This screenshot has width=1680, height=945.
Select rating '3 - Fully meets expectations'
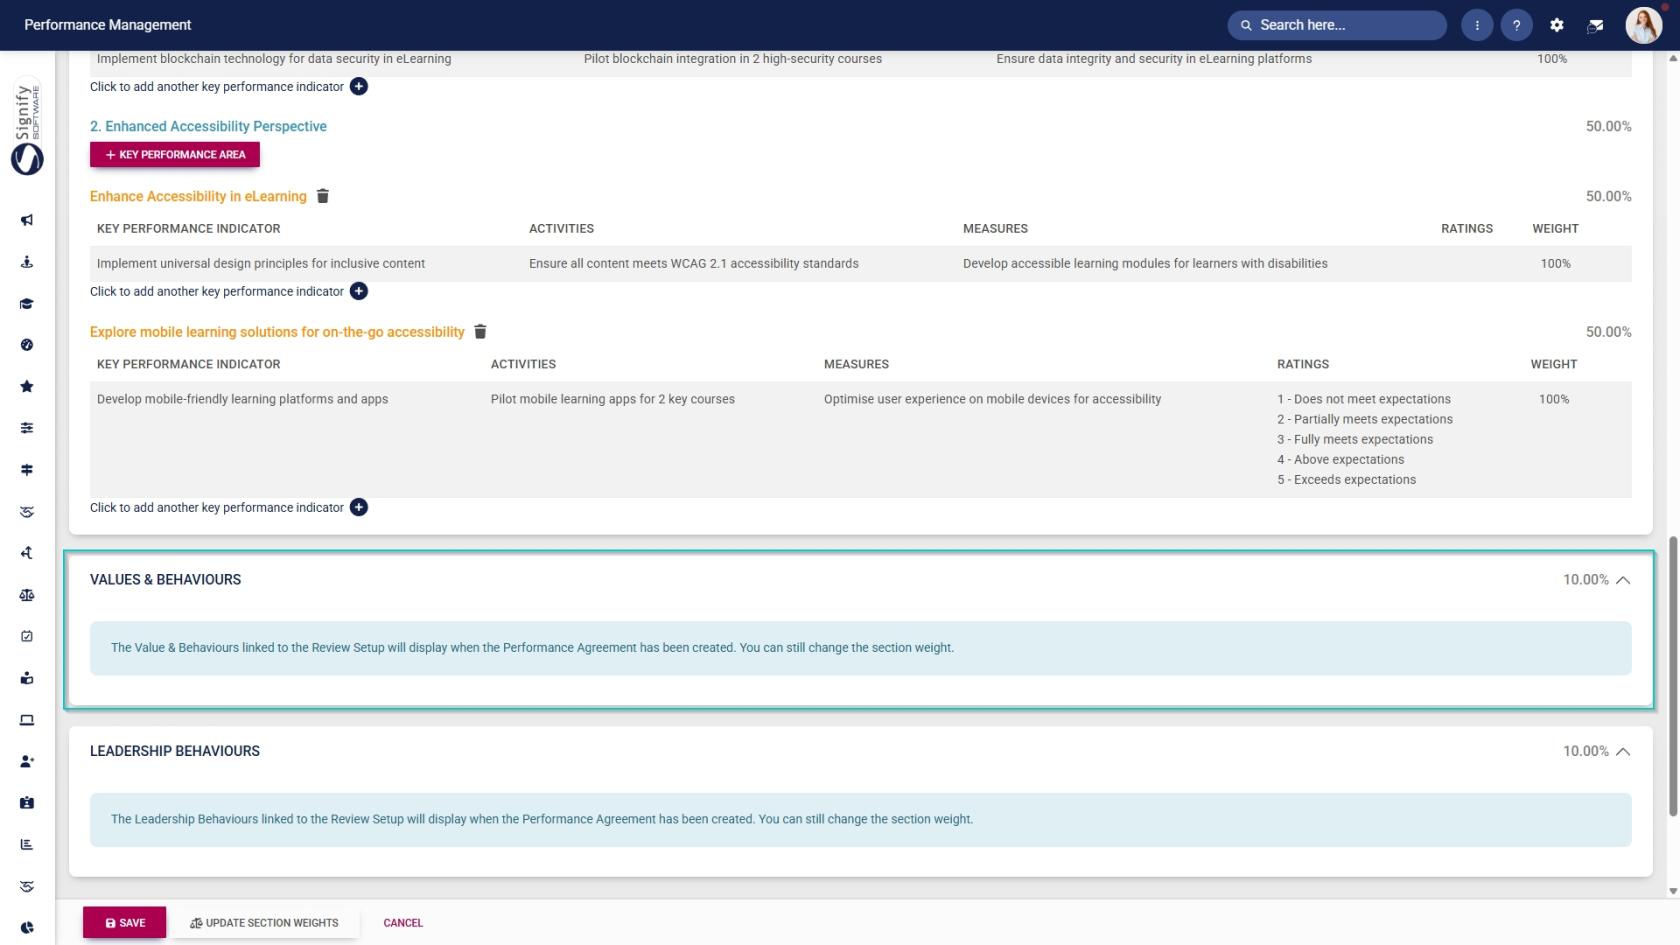tap(1355, 439)
